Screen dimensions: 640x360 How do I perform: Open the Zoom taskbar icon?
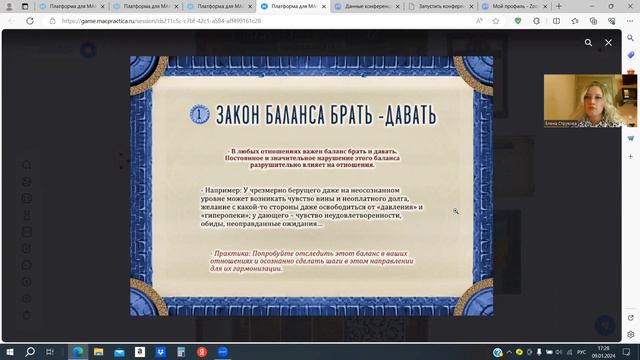point(222,352)
